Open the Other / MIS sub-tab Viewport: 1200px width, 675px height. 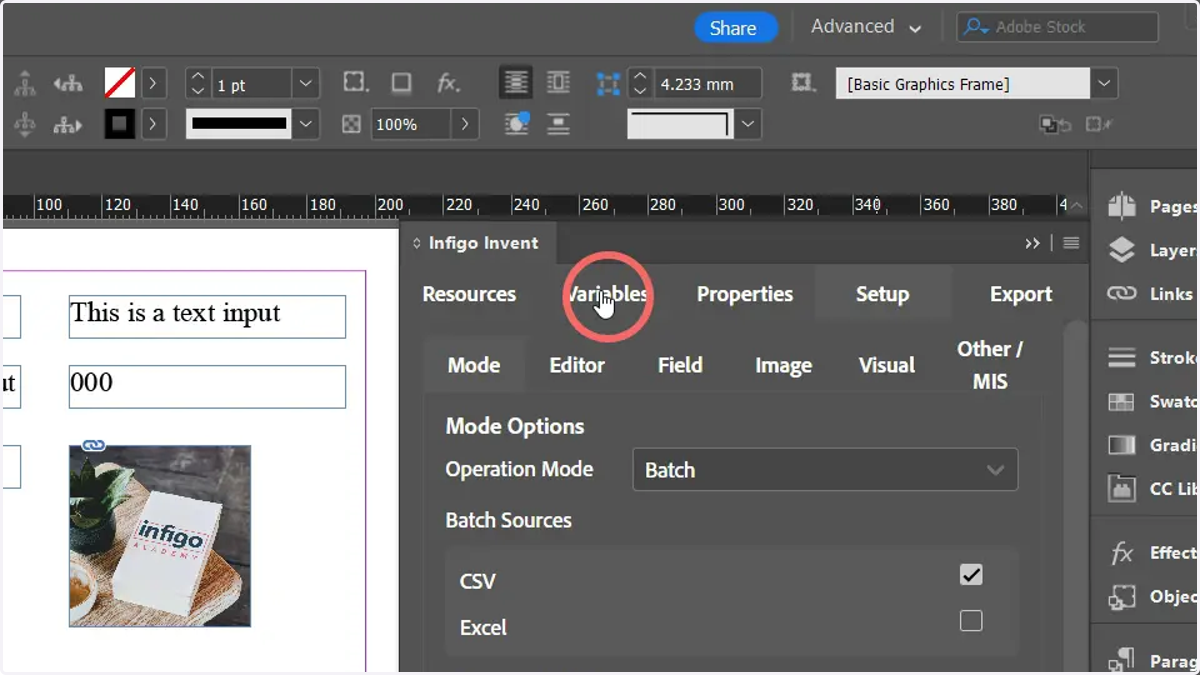[x=990, y=365]
